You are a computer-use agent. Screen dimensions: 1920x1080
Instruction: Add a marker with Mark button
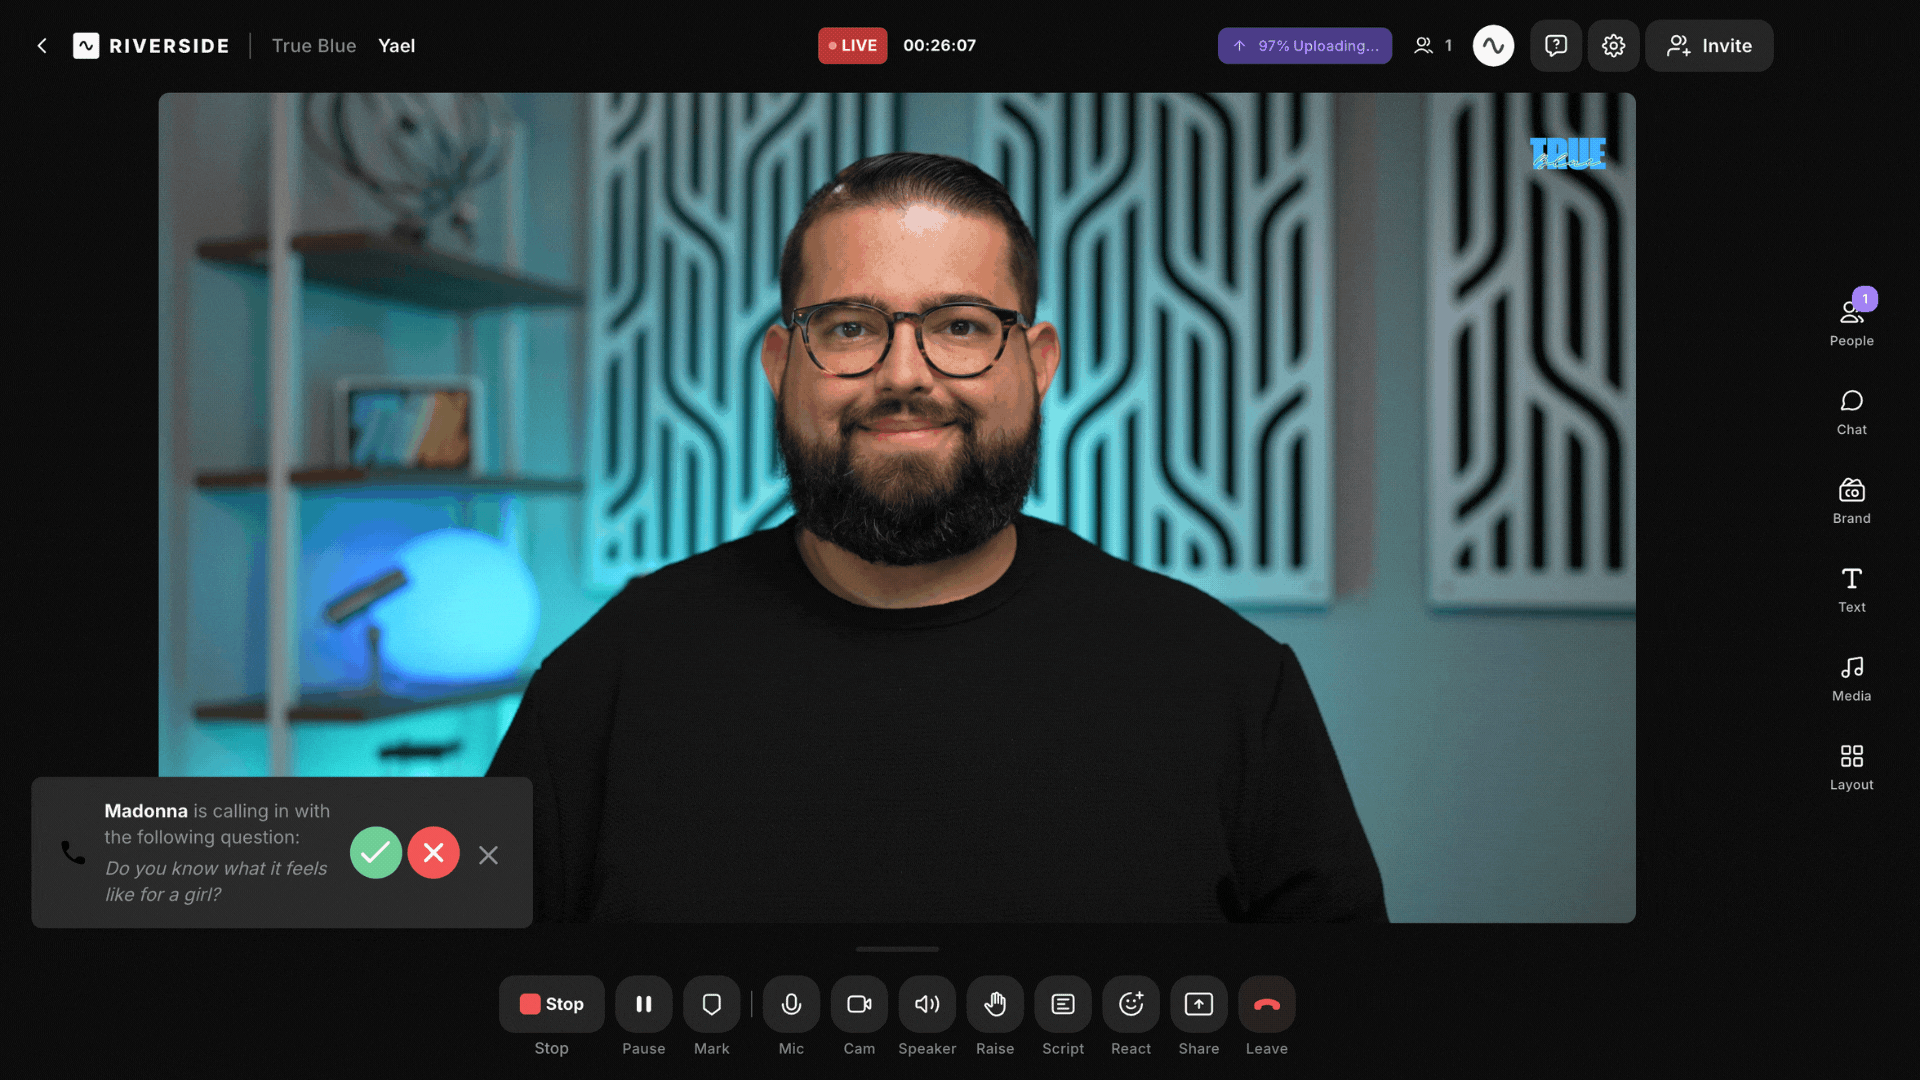click(x=711, y=1004)
